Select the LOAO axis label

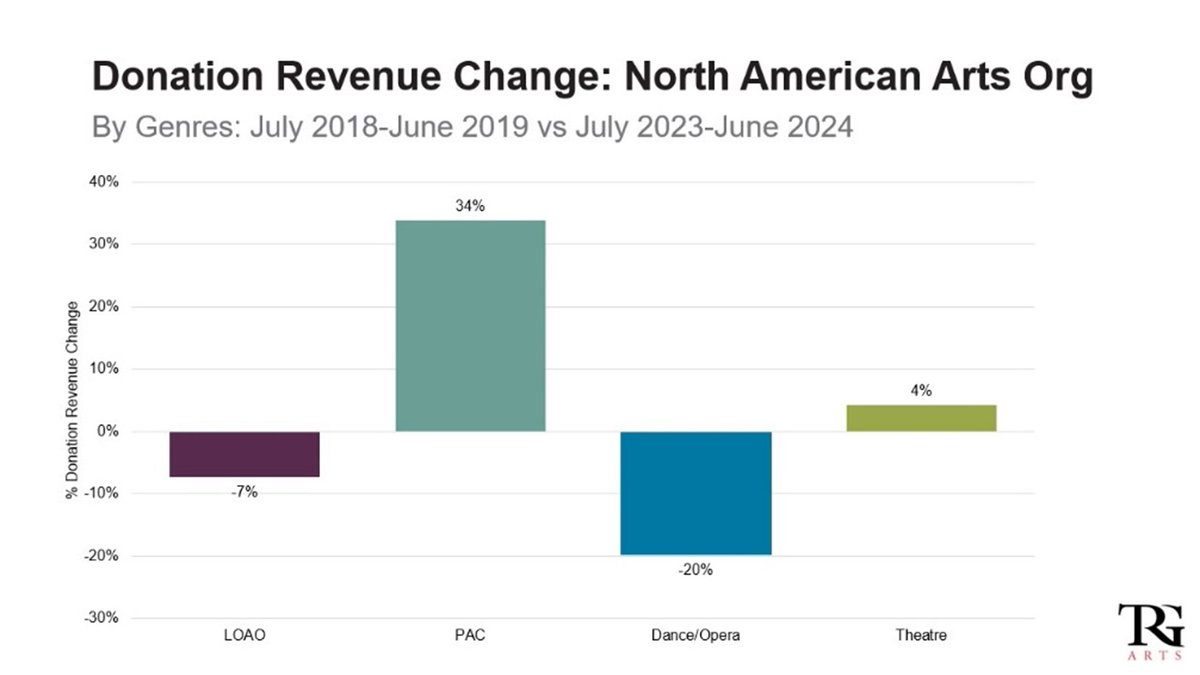pos(245,634)
